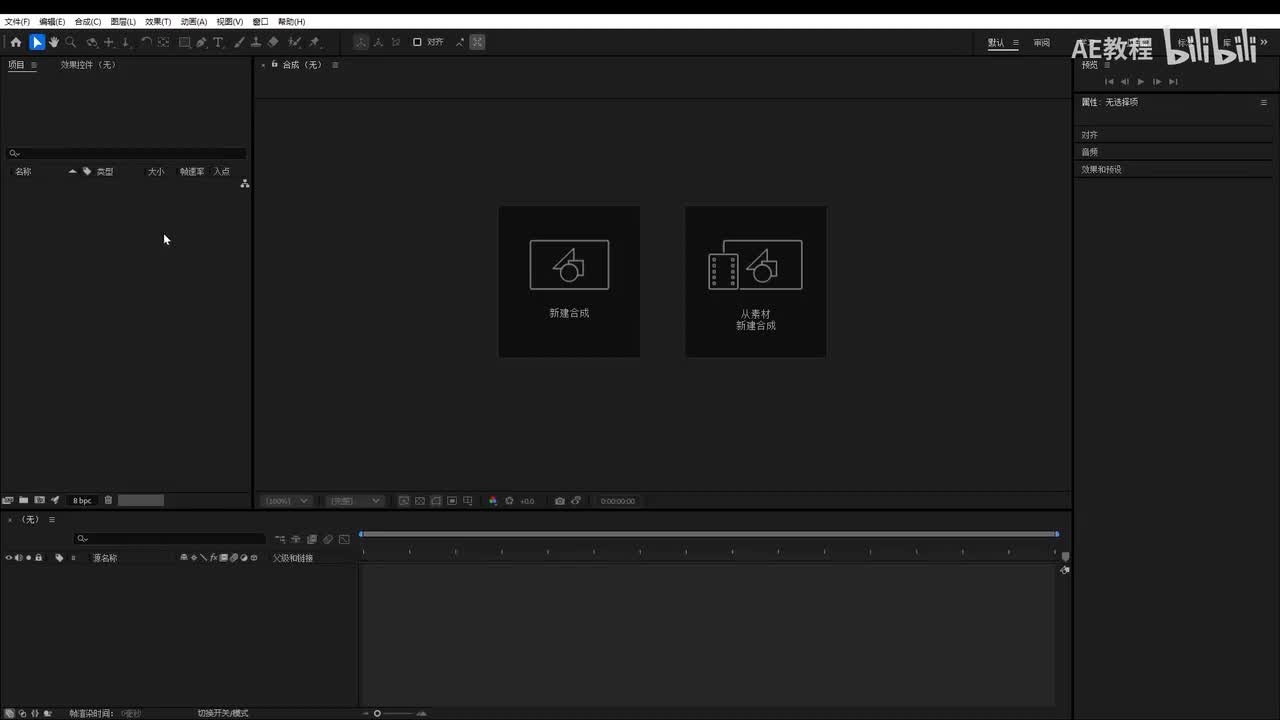Jump to last frame in Preview panel
This screenshot has height=720, width=1280.
click(1173, 82)
